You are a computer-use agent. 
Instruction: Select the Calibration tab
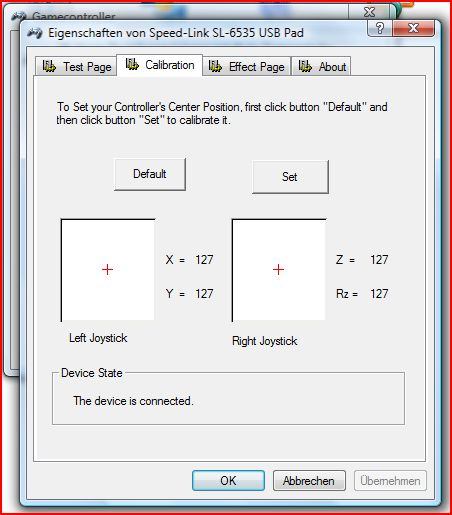click(159, 65)
